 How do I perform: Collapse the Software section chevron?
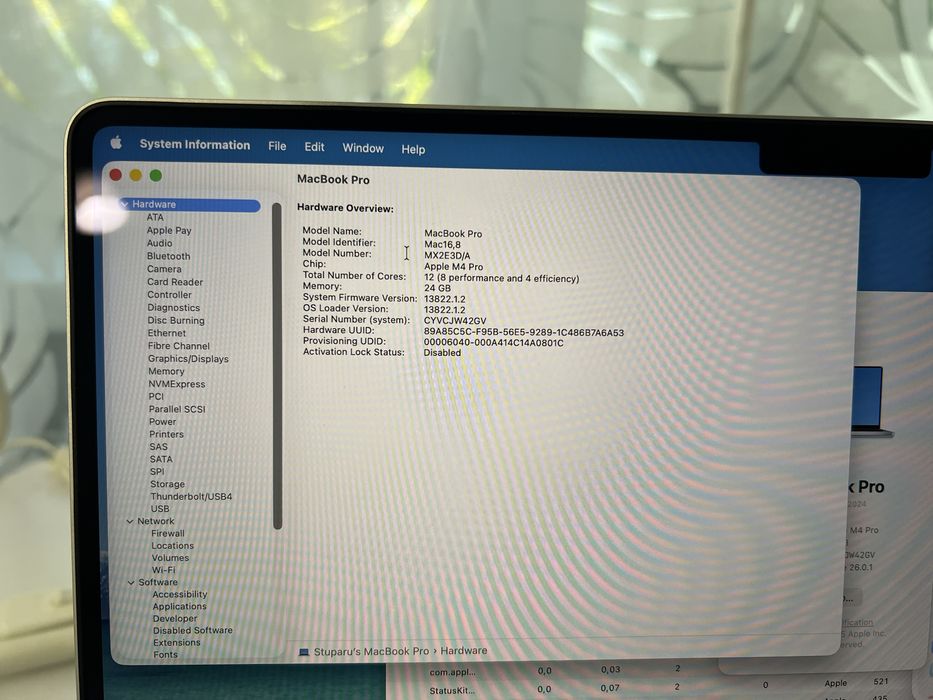point(131,583)
